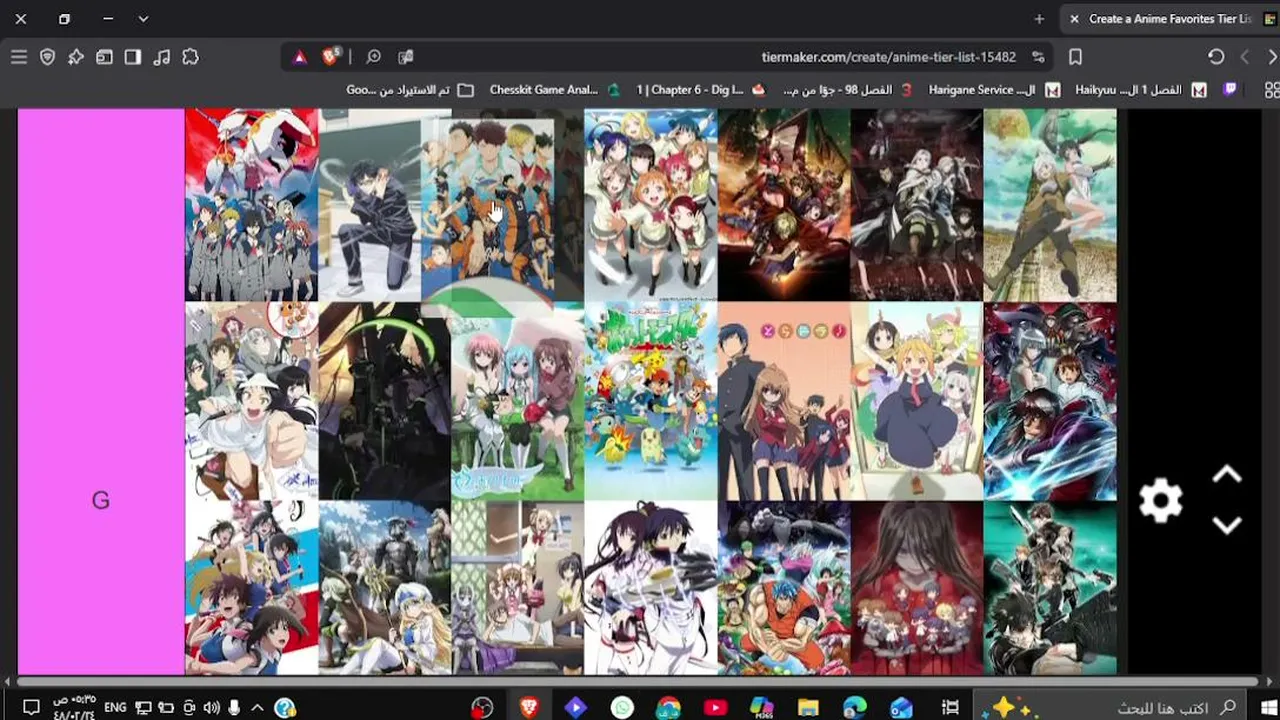Click the horizontal page scrollbar

click(637, 682)
